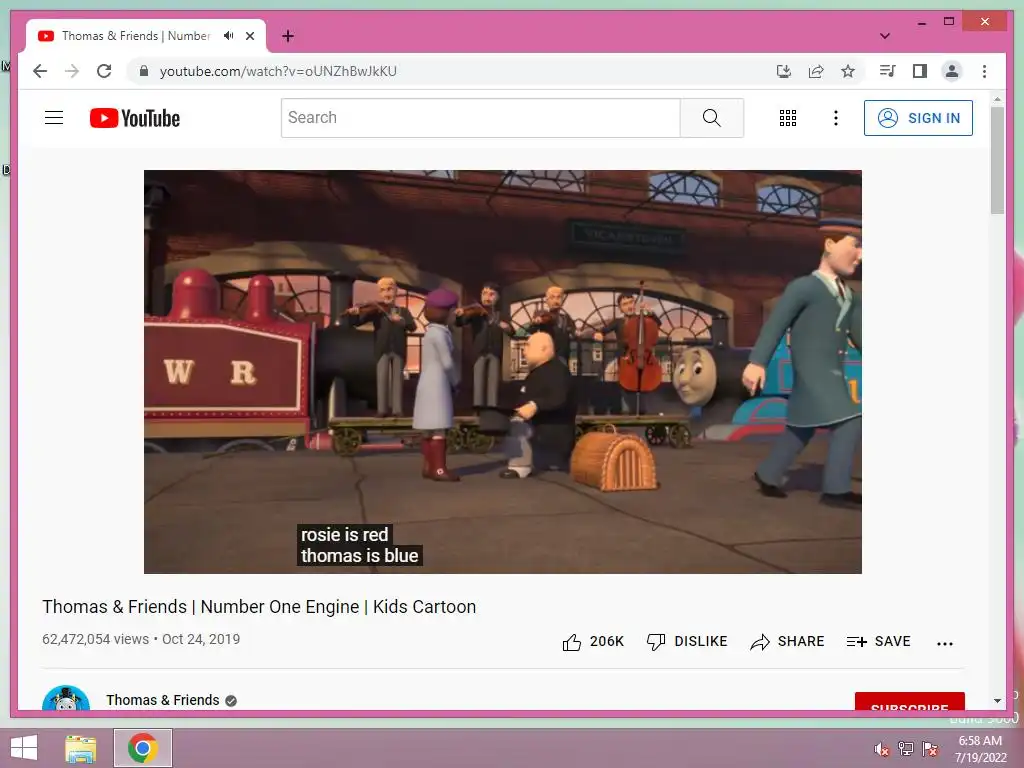1024x768 pixels.
Task: Toggle Chrome side panel
Action: point(920,71)
